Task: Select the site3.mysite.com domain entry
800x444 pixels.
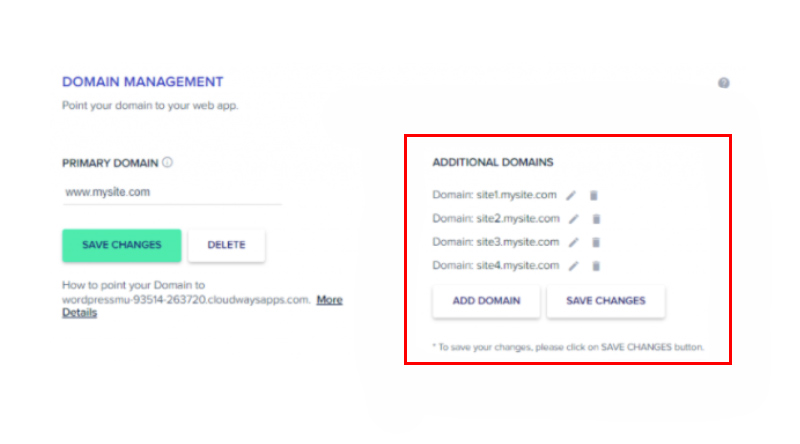Action: click(x=496, y=242)
